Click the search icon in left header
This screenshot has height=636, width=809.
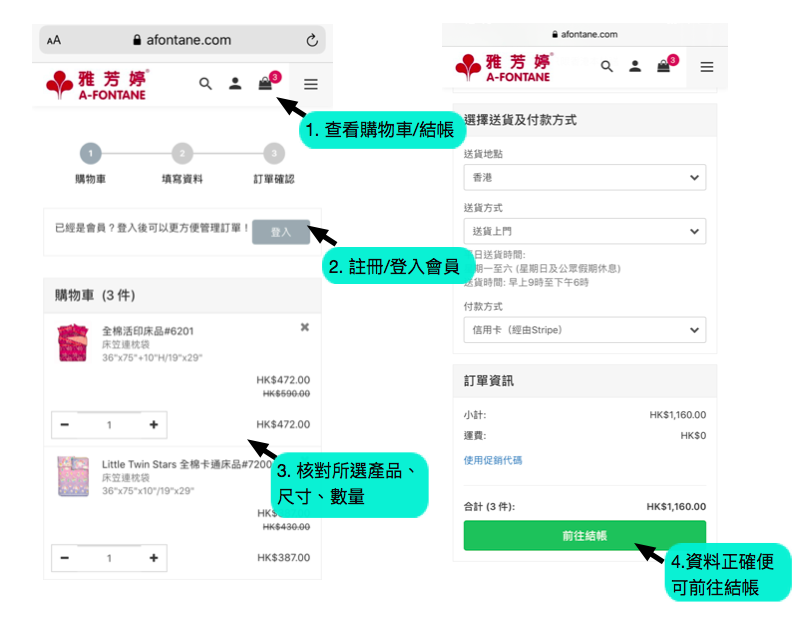point(205,84)
